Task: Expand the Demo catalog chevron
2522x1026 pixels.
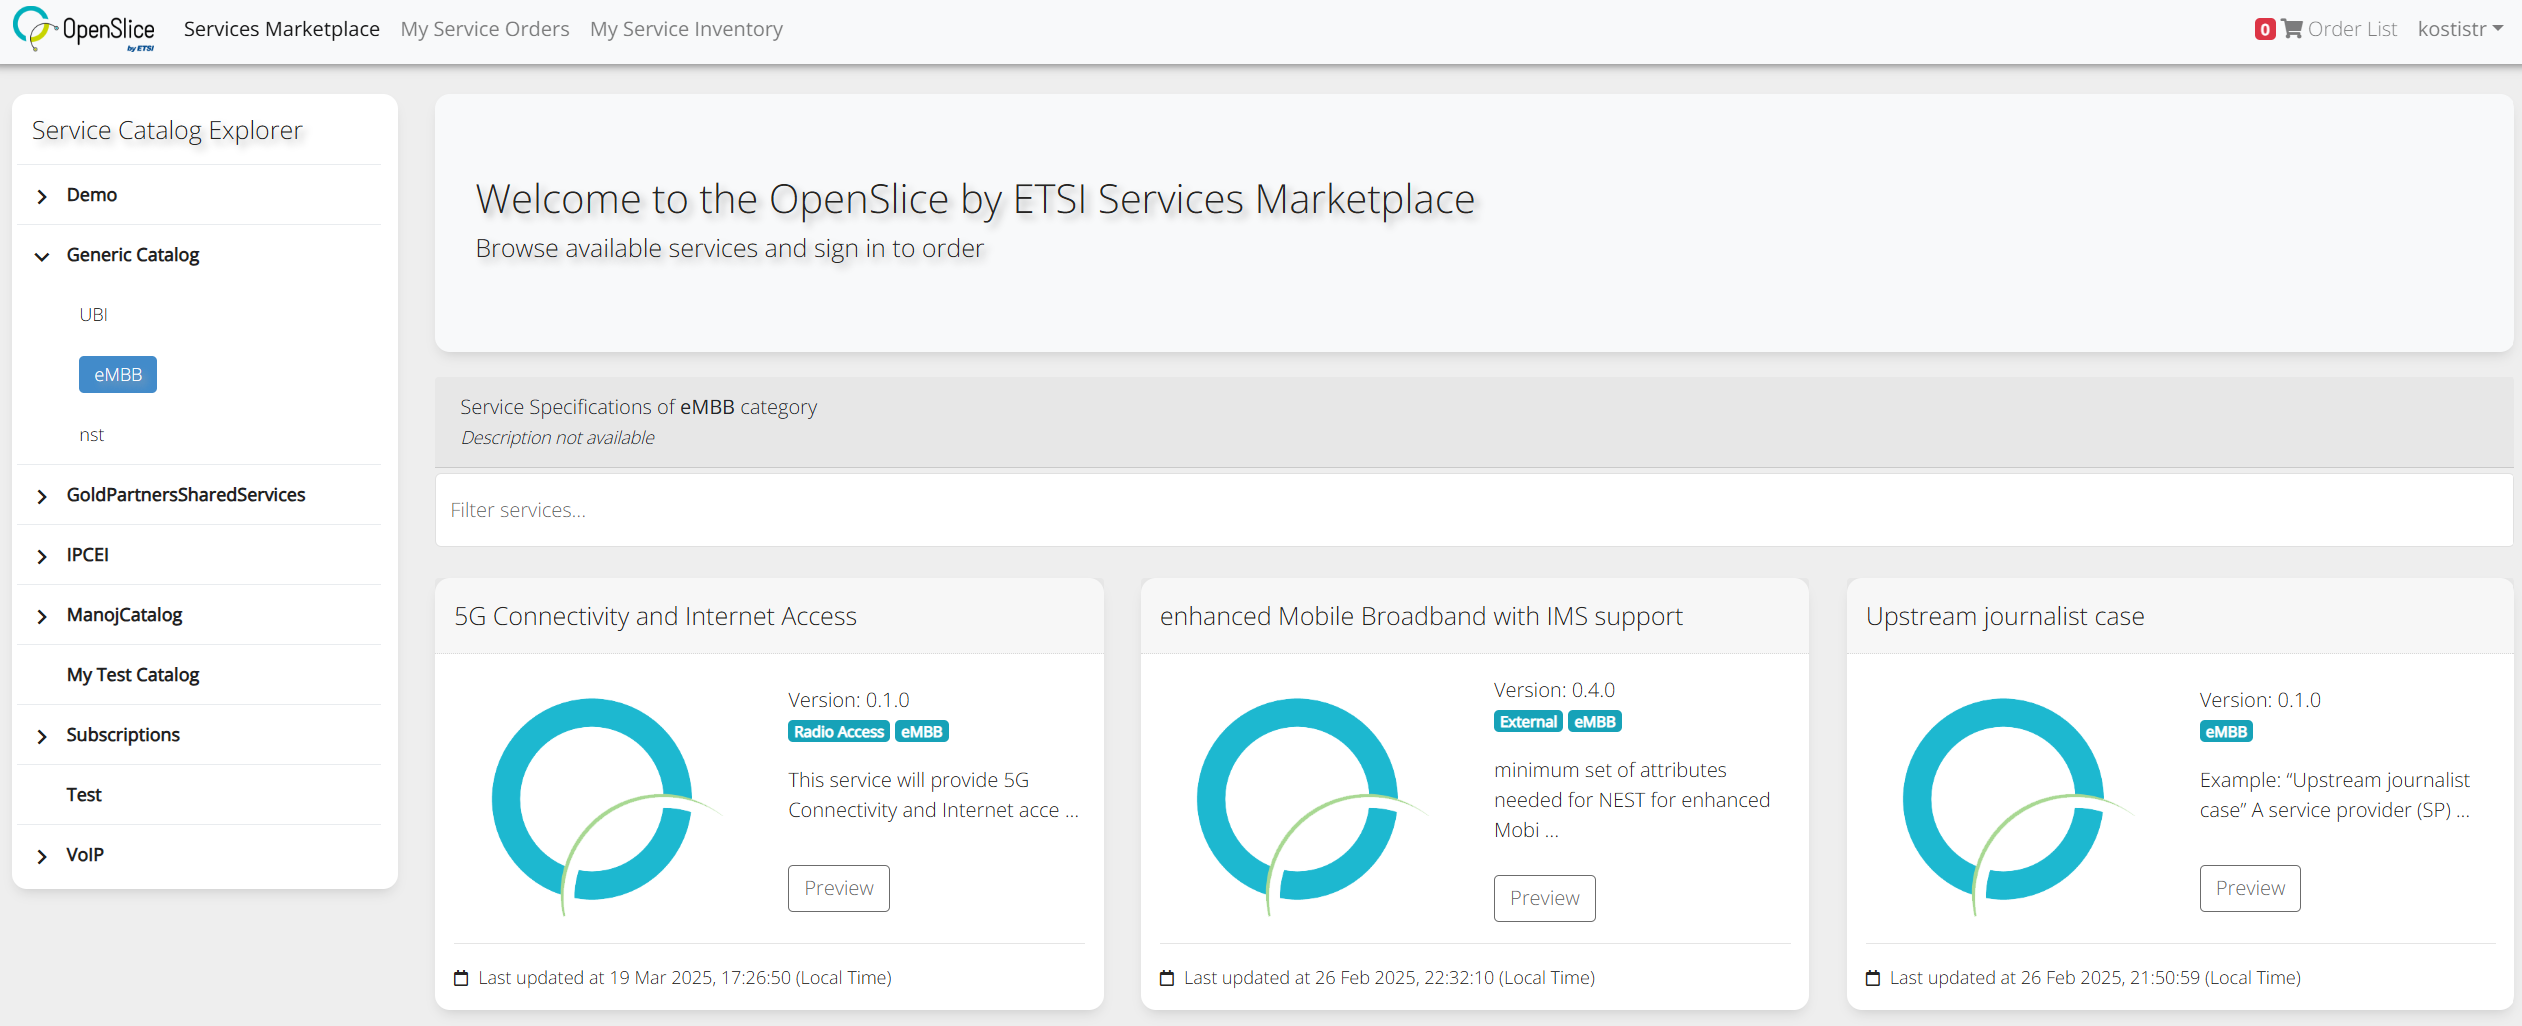Action: tap(42, 196)
